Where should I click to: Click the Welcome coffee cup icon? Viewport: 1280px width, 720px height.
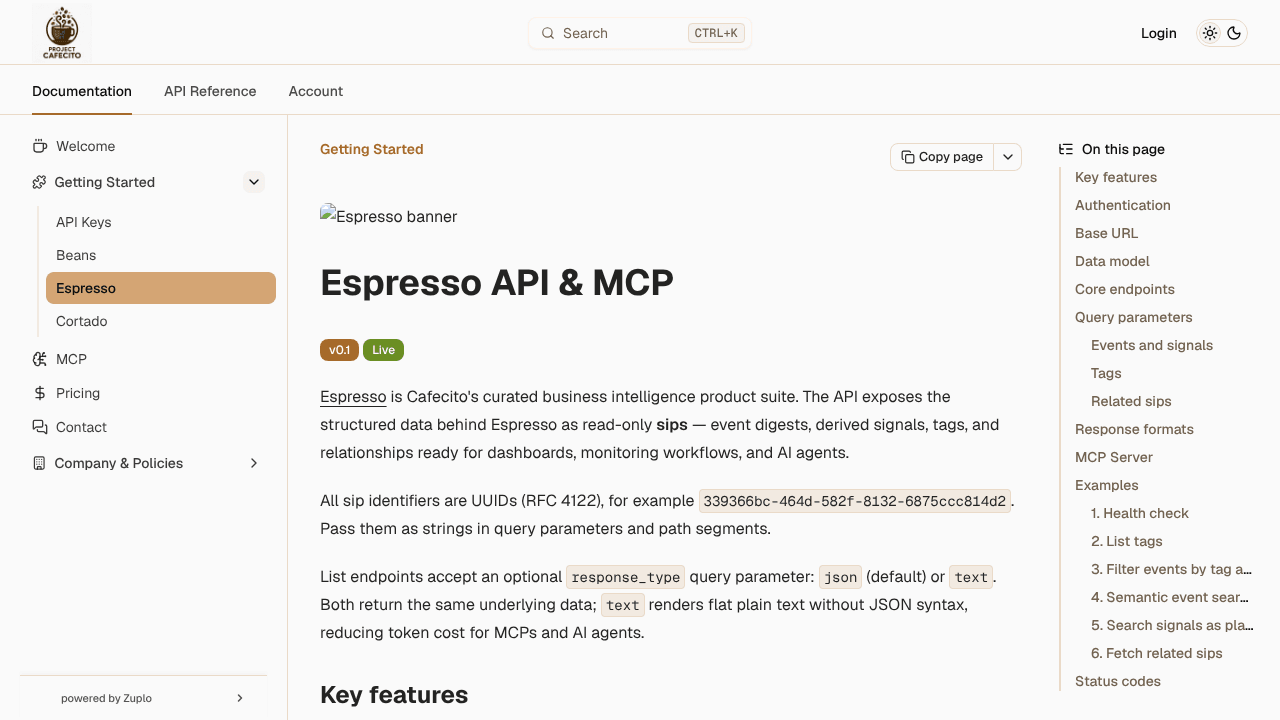(x=40, y=146)
